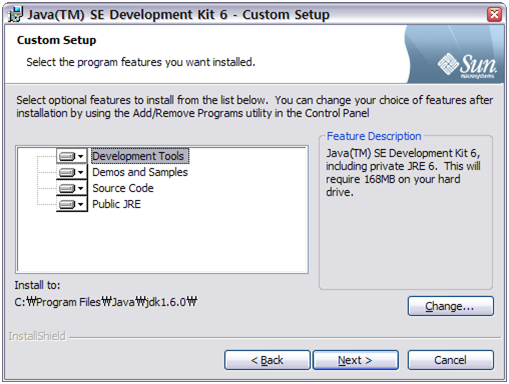509x384 pixels.
Task: Select the Public JRE item
Action: tap(116, 204)
